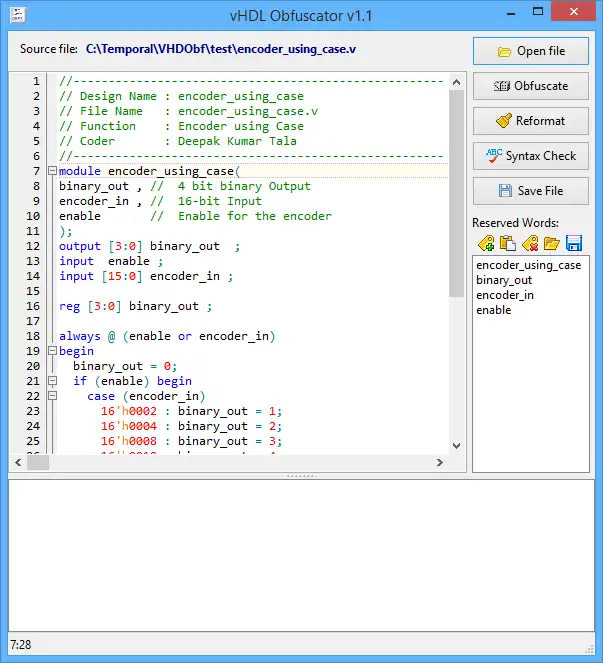Click the 'reg [3:0] binary_out' line

pos(135,306)
